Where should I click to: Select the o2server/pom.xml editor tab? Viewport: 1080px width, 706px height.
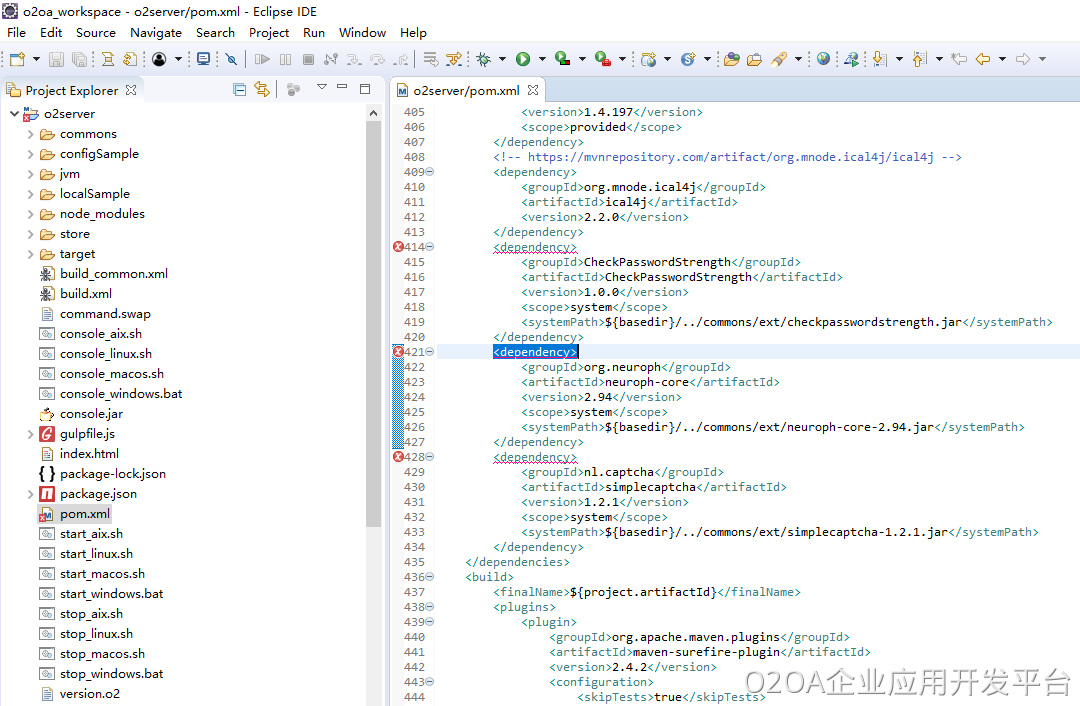pyautogui.click(x=465, y=90)
